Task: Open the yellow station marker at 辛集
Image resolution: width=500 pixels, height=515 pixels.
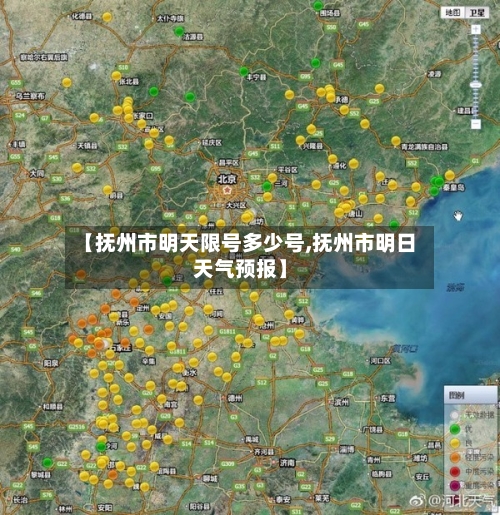Action: (150, 350)
